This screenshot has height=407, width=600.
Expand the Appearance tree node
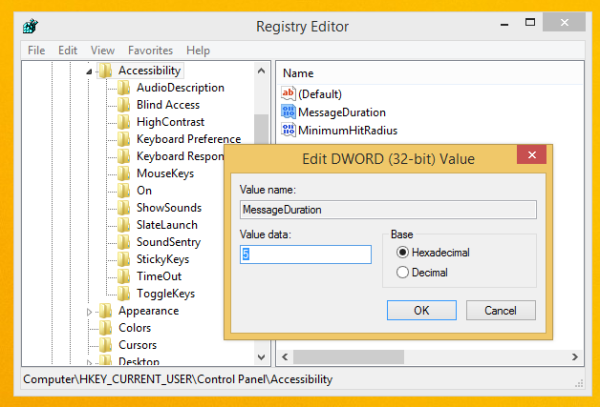89,312
